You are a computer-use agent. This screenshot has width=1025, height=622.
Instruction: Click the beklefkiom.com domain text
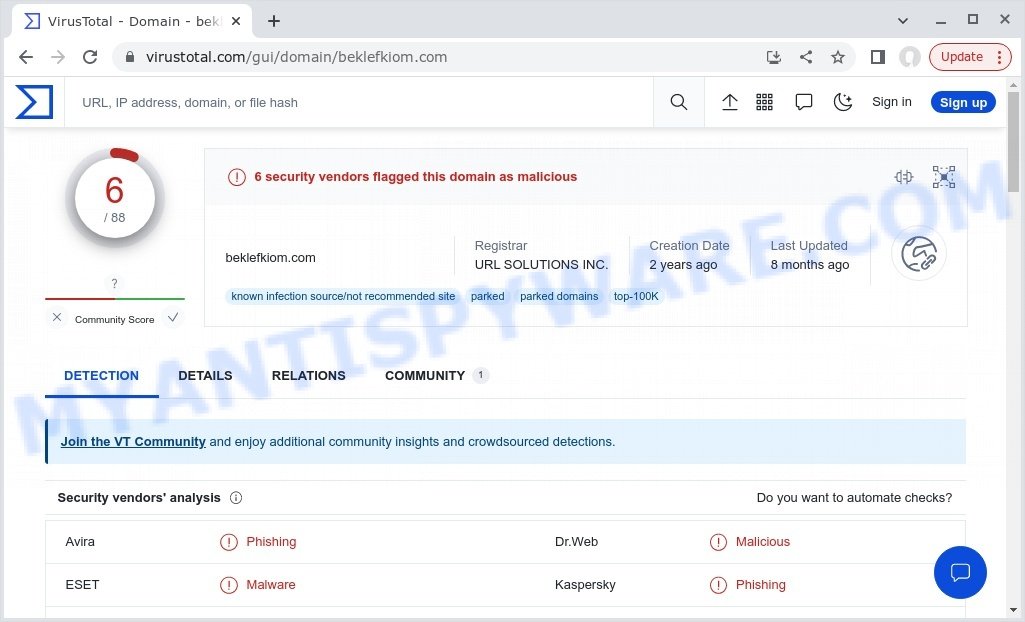(270, 257)
